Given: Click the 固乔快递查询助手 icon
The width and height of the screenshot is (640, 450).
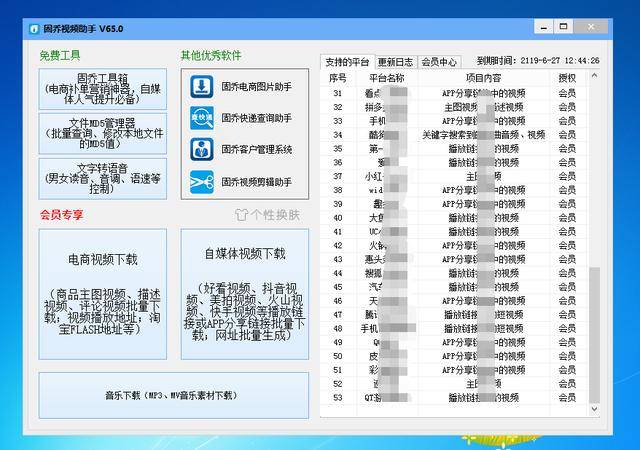Looking at the screenshot, I should [x=201, y=118].
